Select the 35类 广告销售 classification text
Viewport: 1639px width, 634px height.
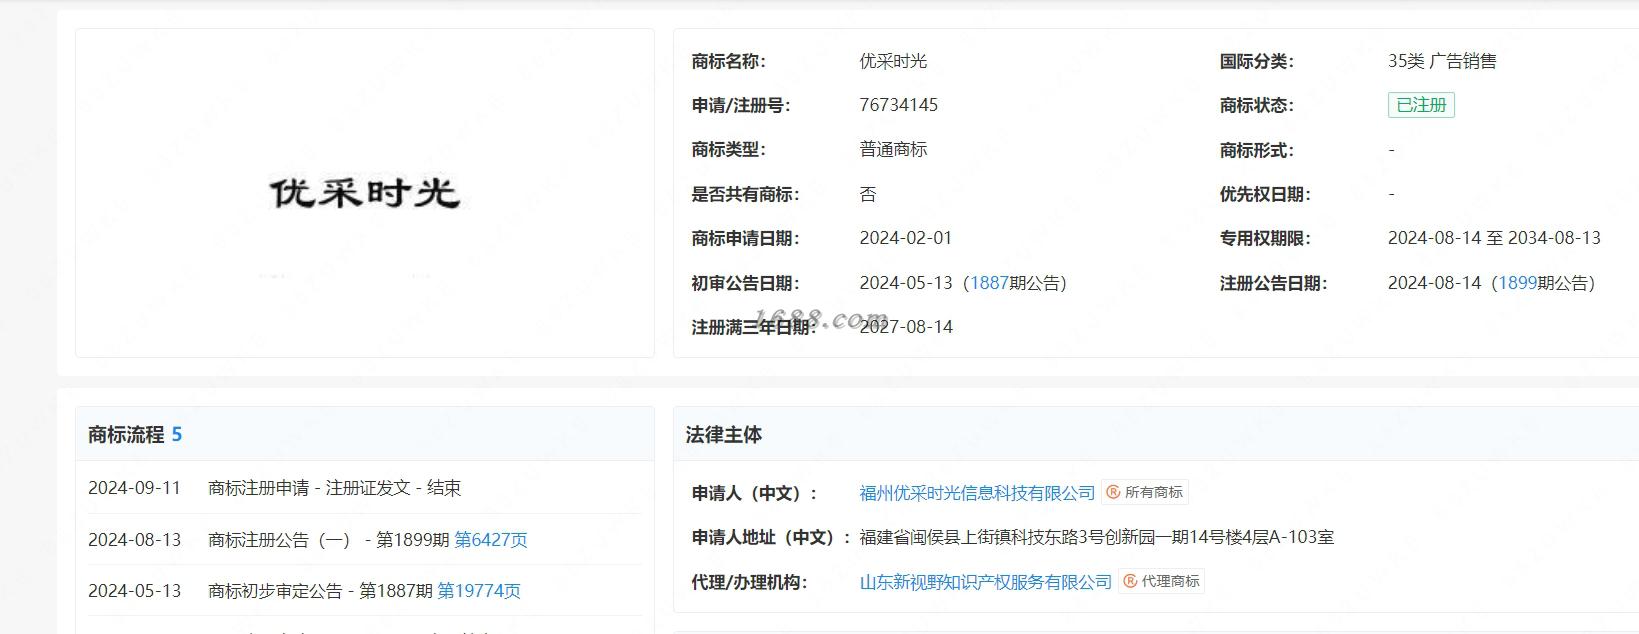pyautogui.click(x=1442, y=61)
